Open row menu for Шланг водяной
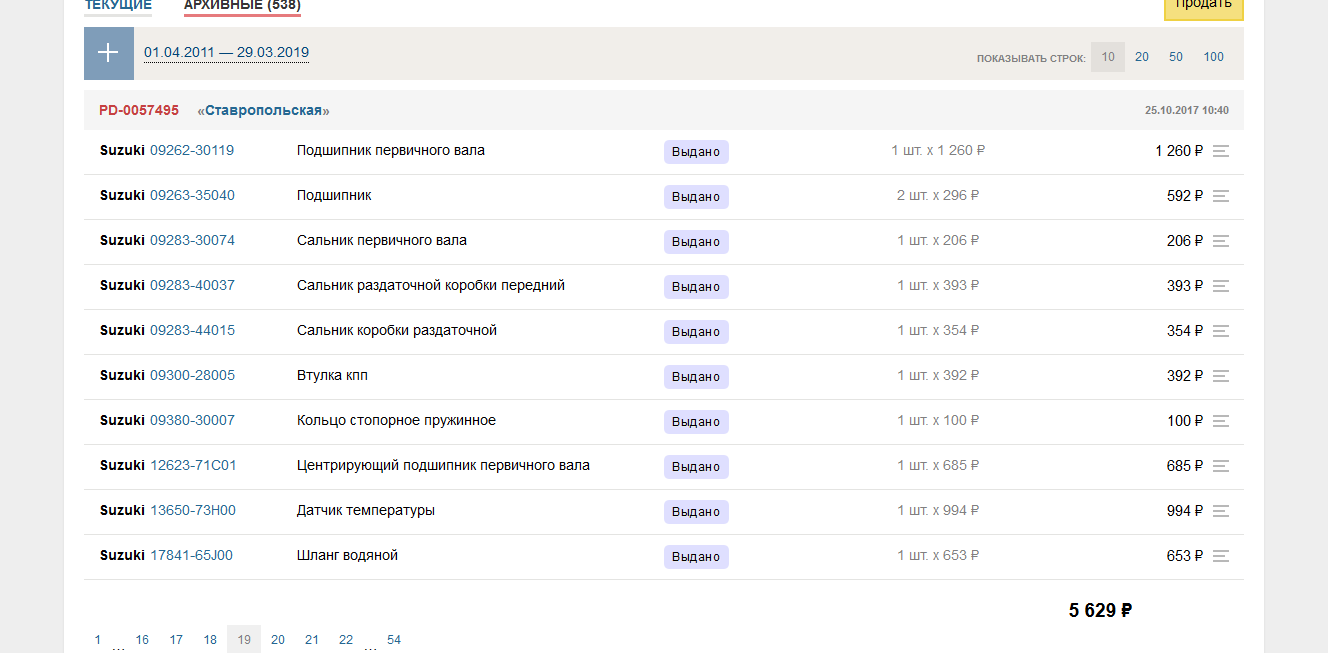 pyautogui.click(x=1220, y=556)
